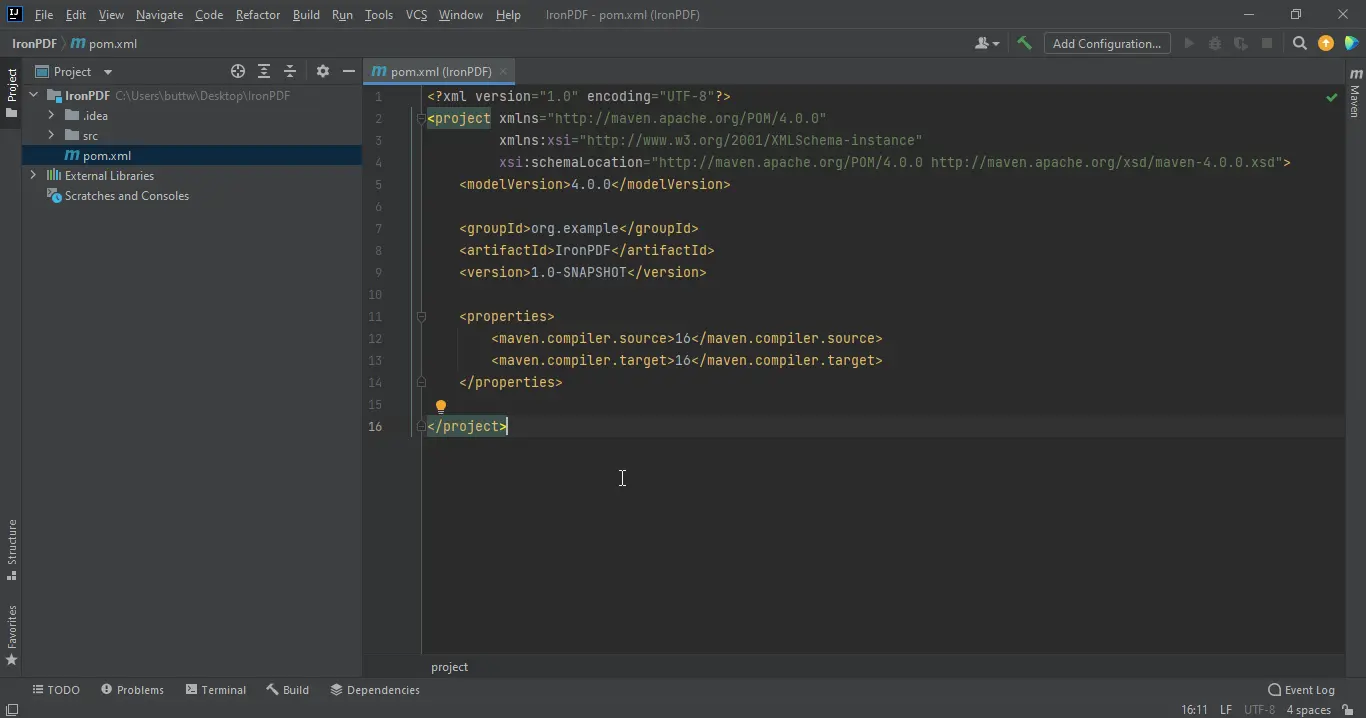1366x718 pixels.
Task: Click Select Opened File target icon
Action: tap(238, 71)
